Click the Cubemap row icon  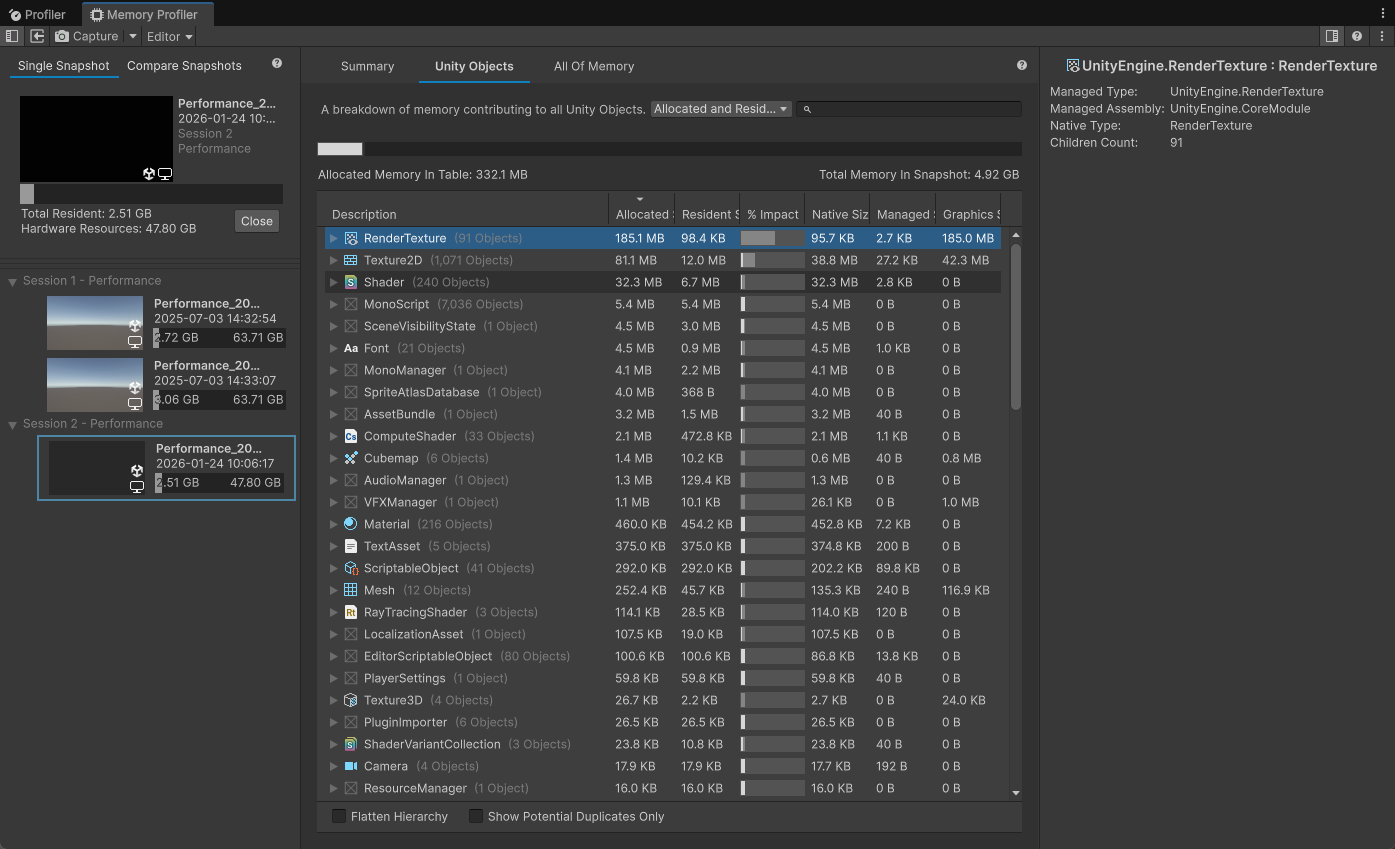click(x=351, y=458)
